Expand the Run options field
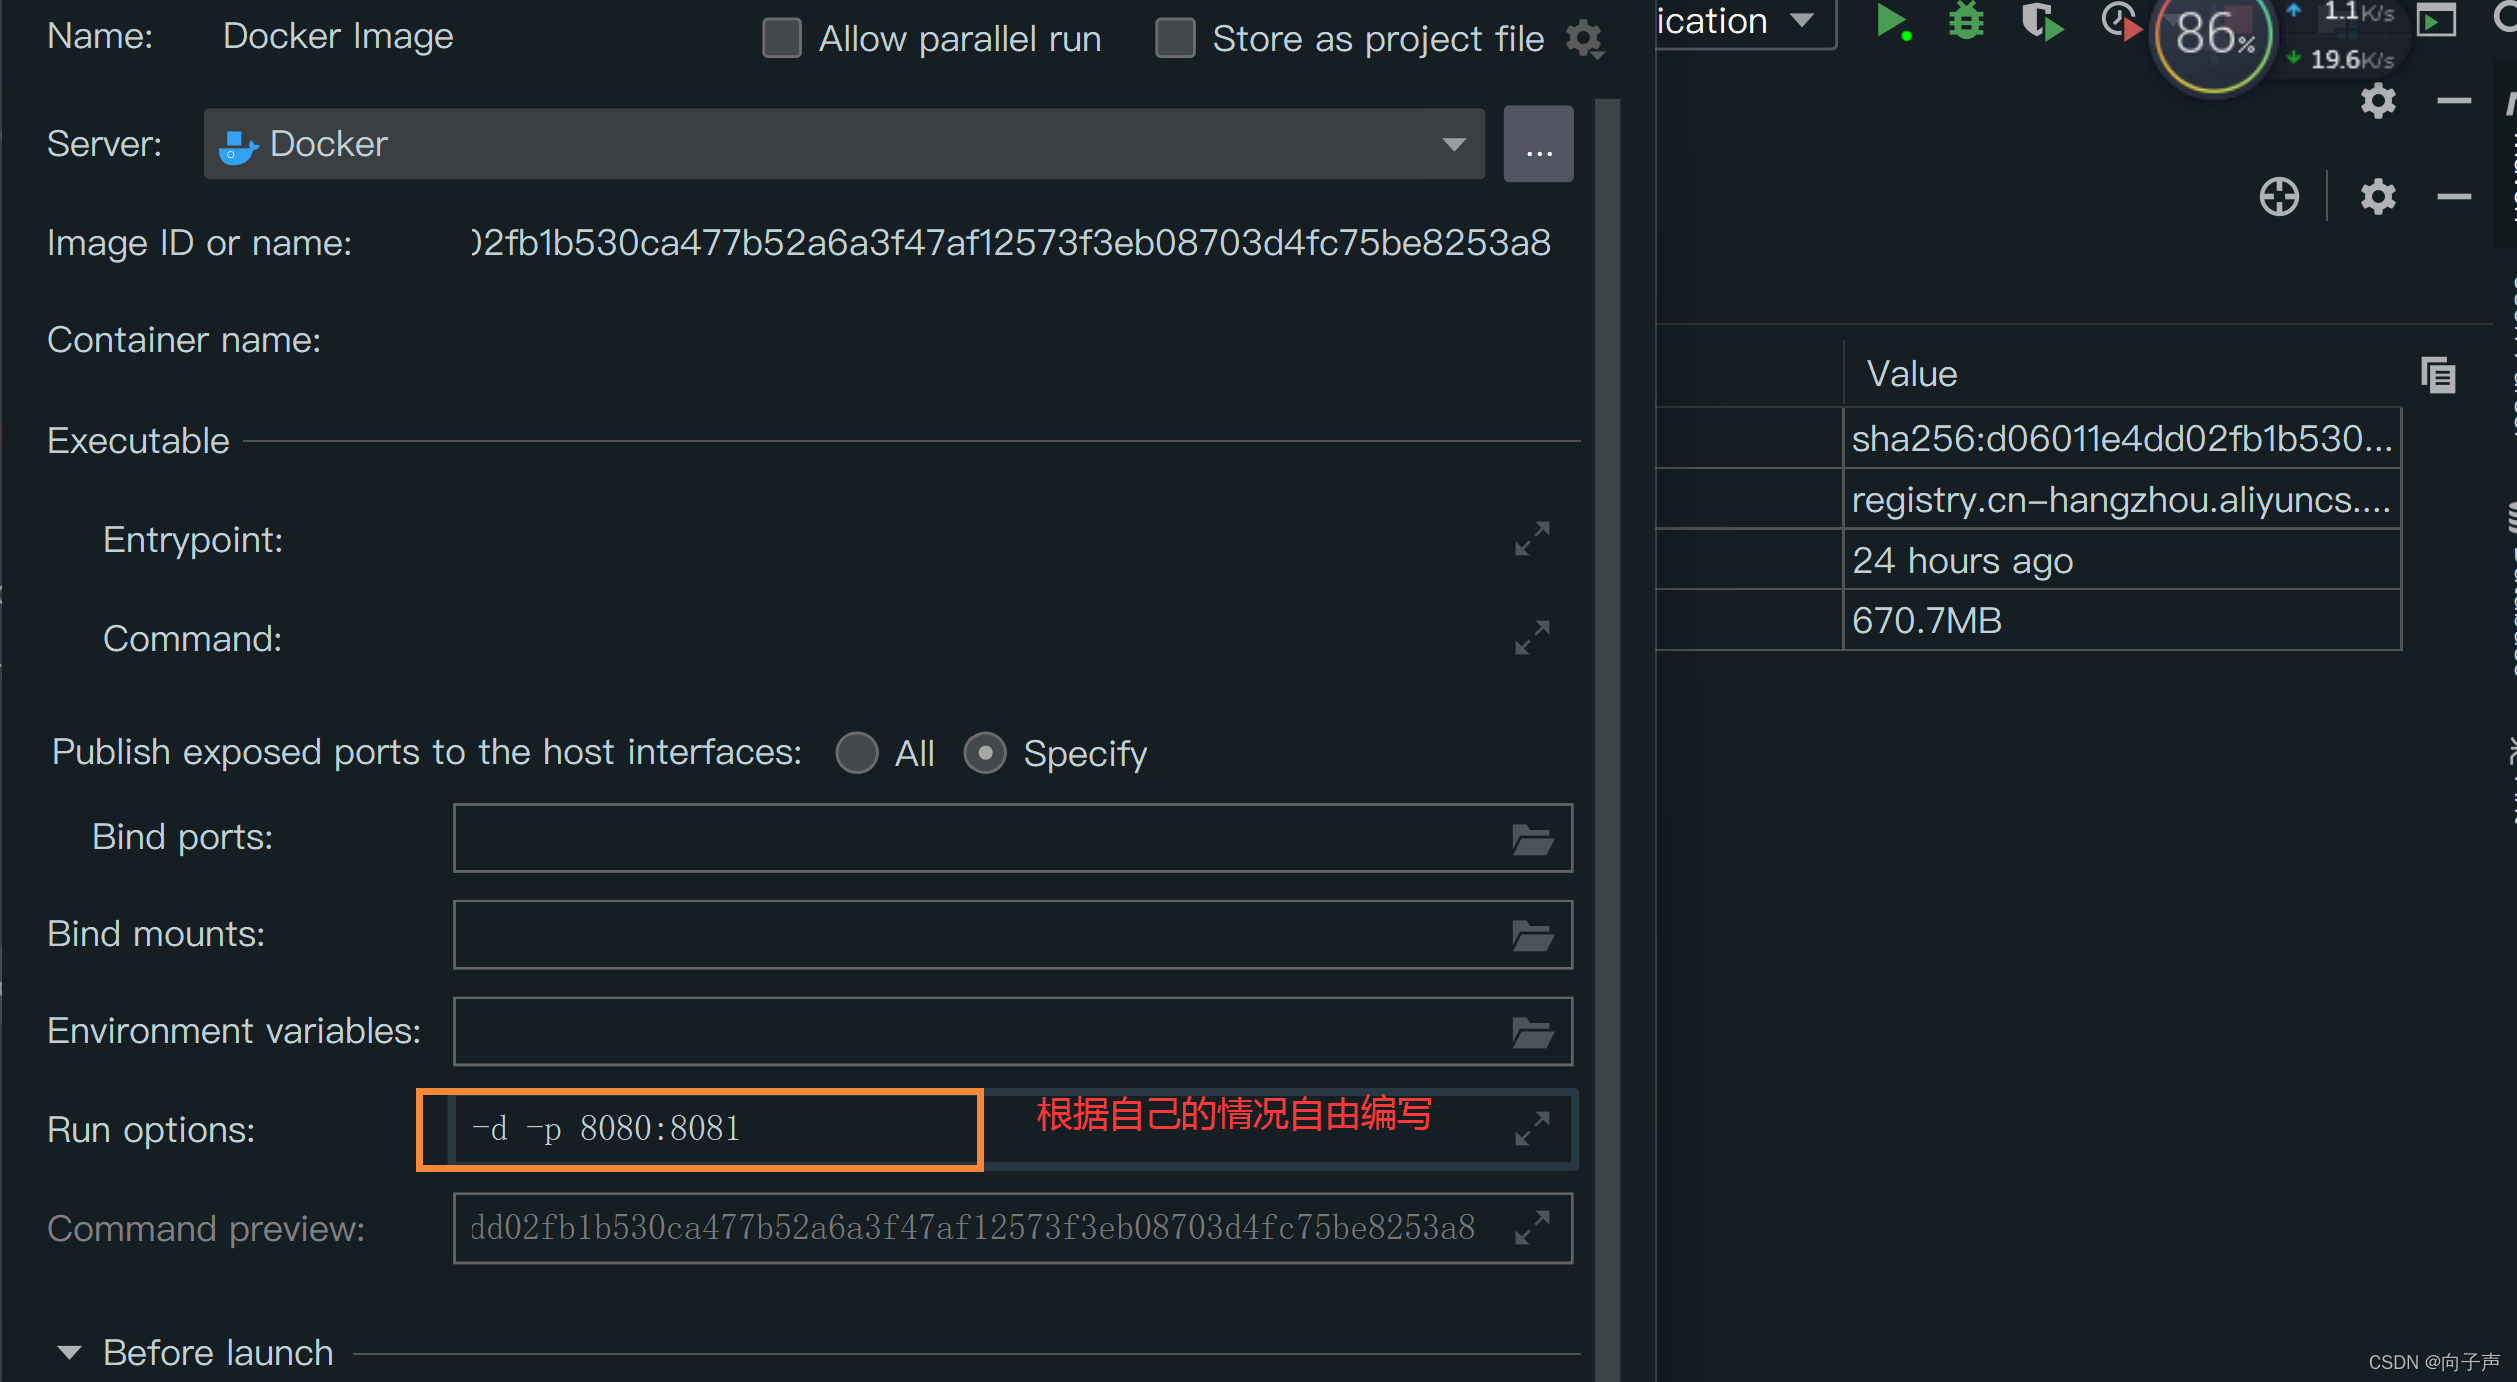The width and height of the screenshot is (2517, 1382). (1531, 1129)
